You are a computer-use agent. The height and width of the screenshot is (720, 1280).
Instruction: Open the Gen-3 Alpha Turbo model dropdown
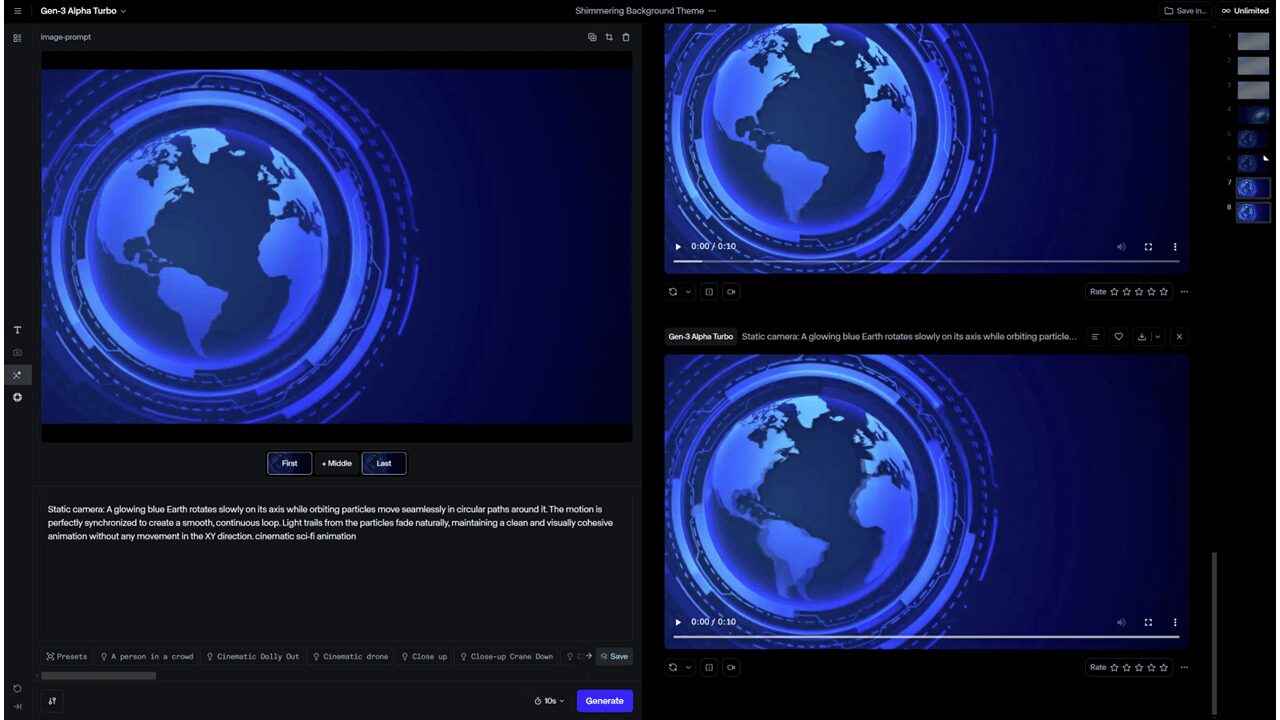(x=83, y=11)
